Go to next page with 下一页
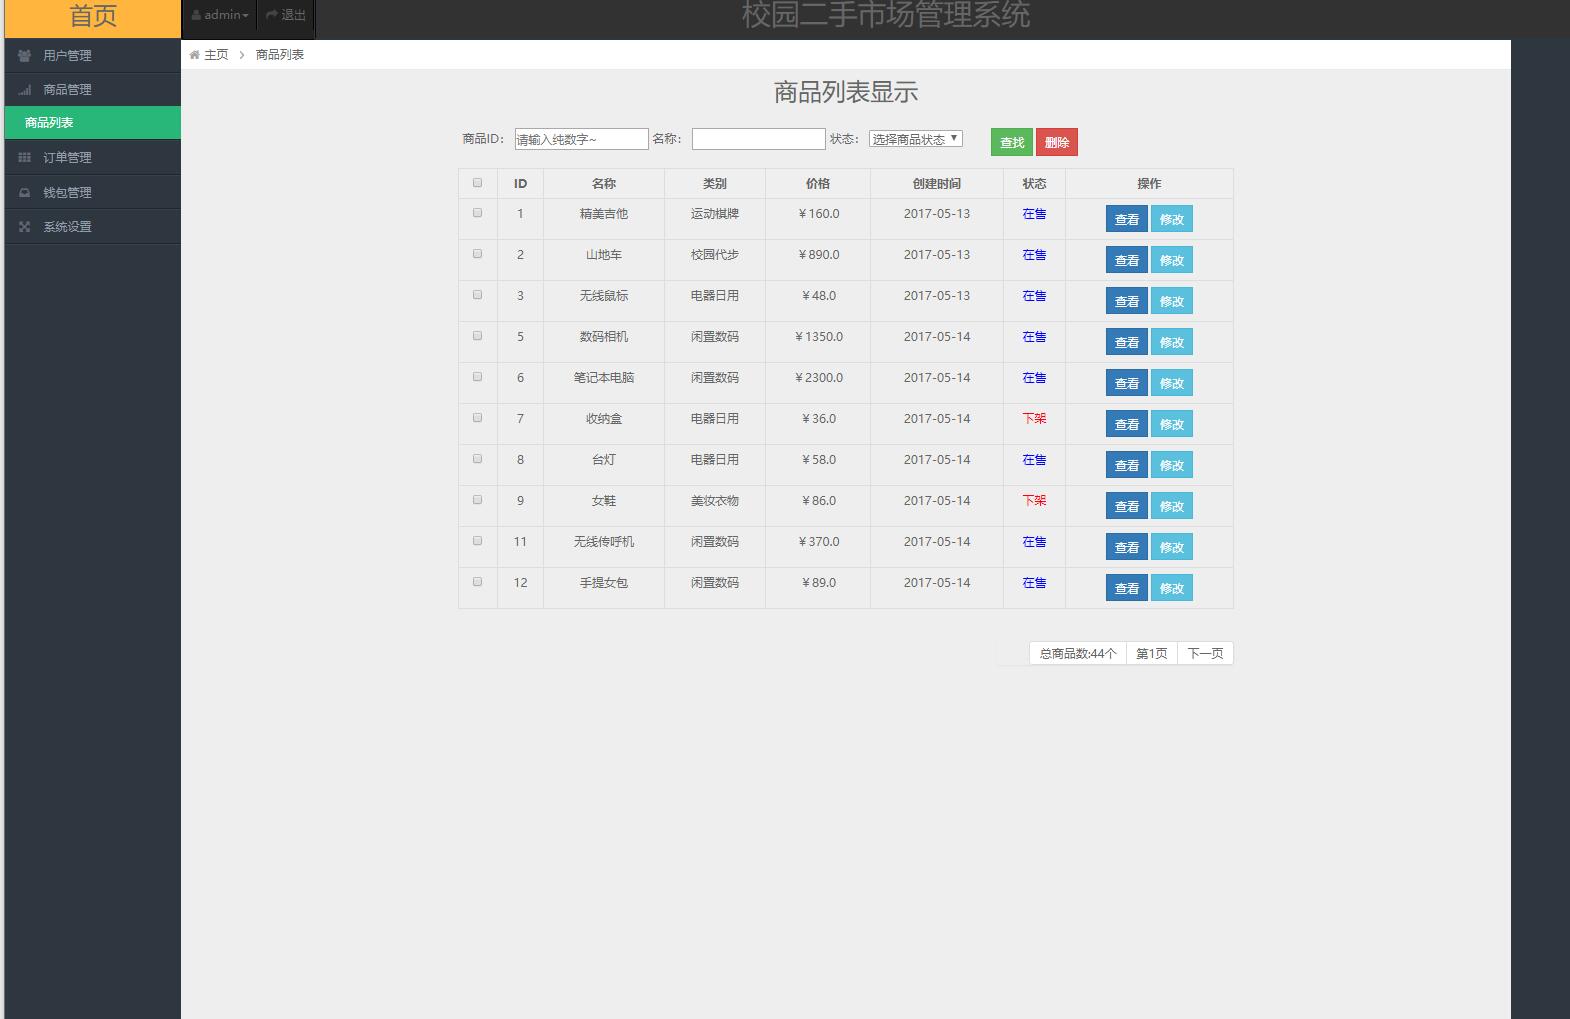This screenshot has width=1570, height=1019. [x=1205, y=654]
